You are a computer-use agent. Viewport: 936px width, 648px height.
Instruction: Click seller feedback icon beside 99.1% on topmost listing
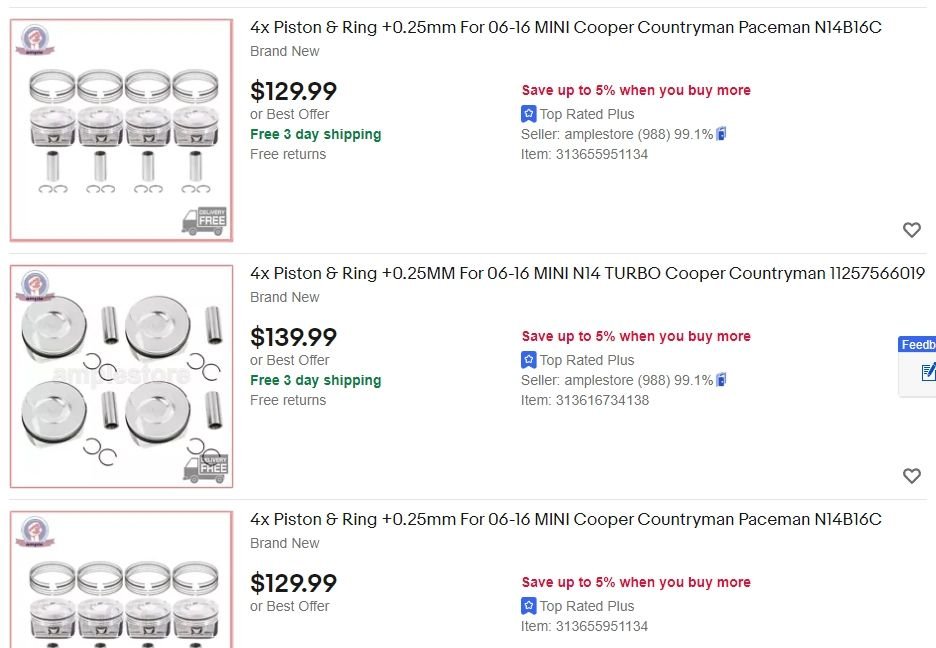pyautogui.click(x=721, y=134)
